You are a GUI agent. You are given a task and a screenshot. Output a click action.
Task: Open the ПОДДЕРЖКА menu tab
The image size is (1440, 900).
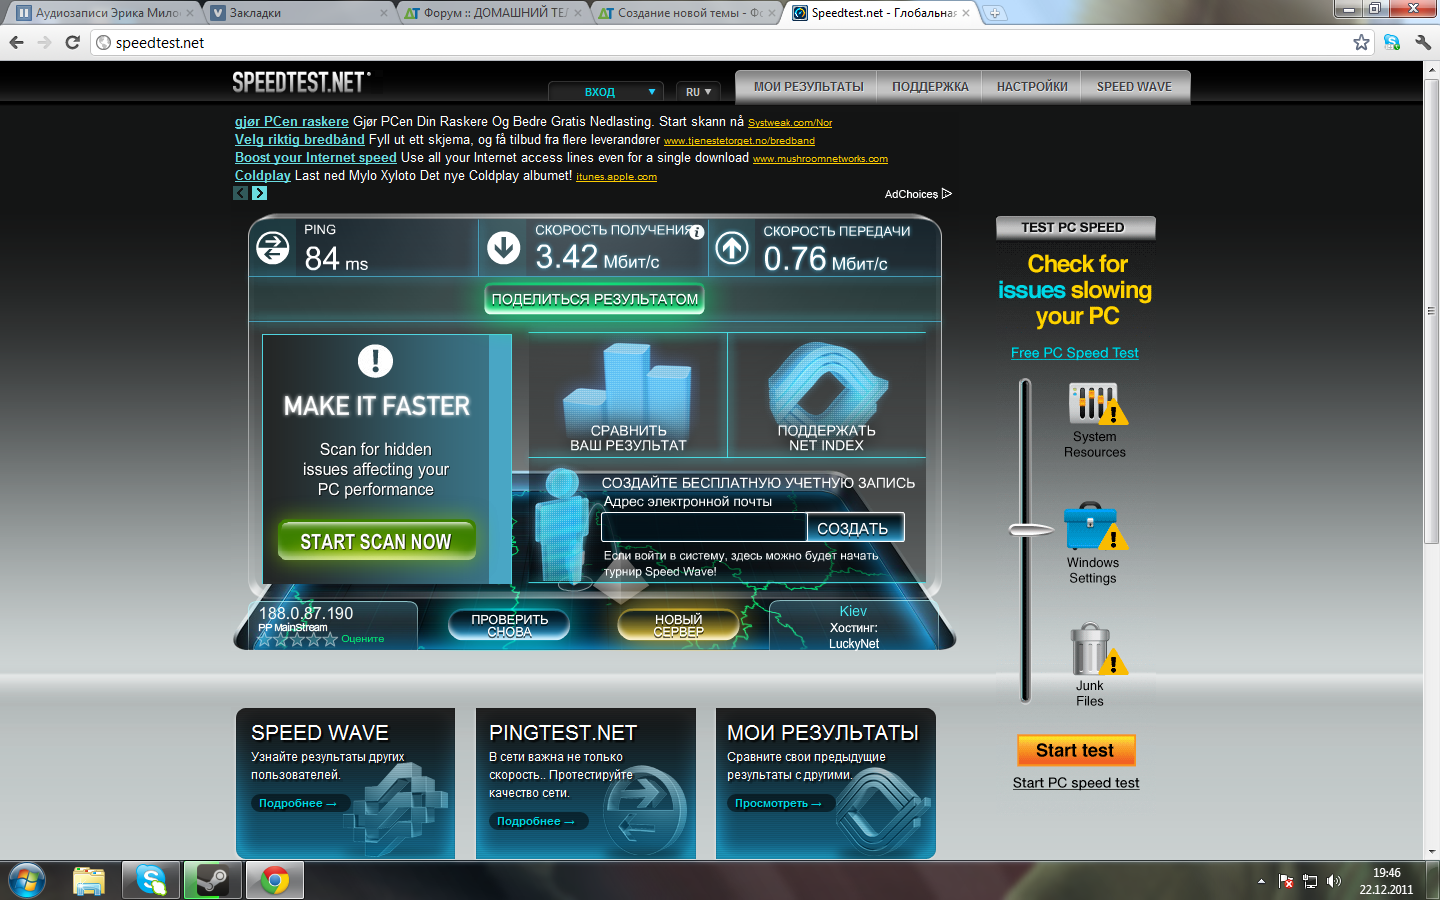click(930, 87)
